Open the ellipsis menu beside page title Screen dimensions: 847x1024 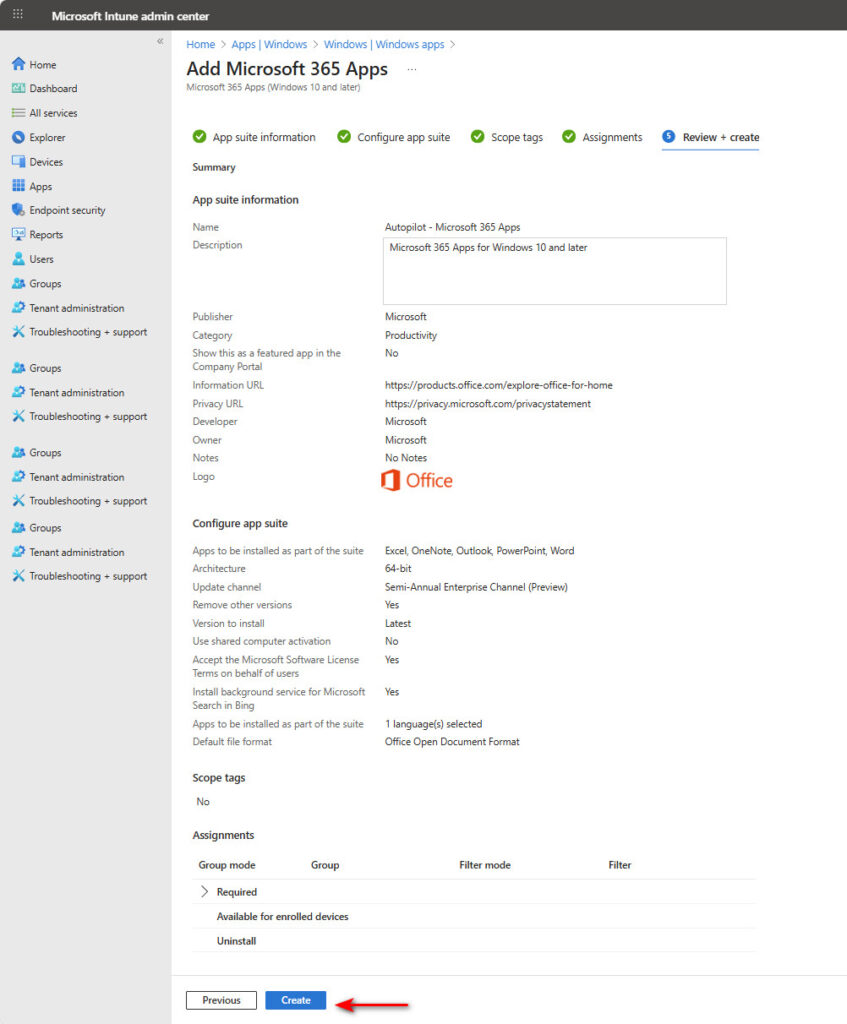click(x=411, y=69)
